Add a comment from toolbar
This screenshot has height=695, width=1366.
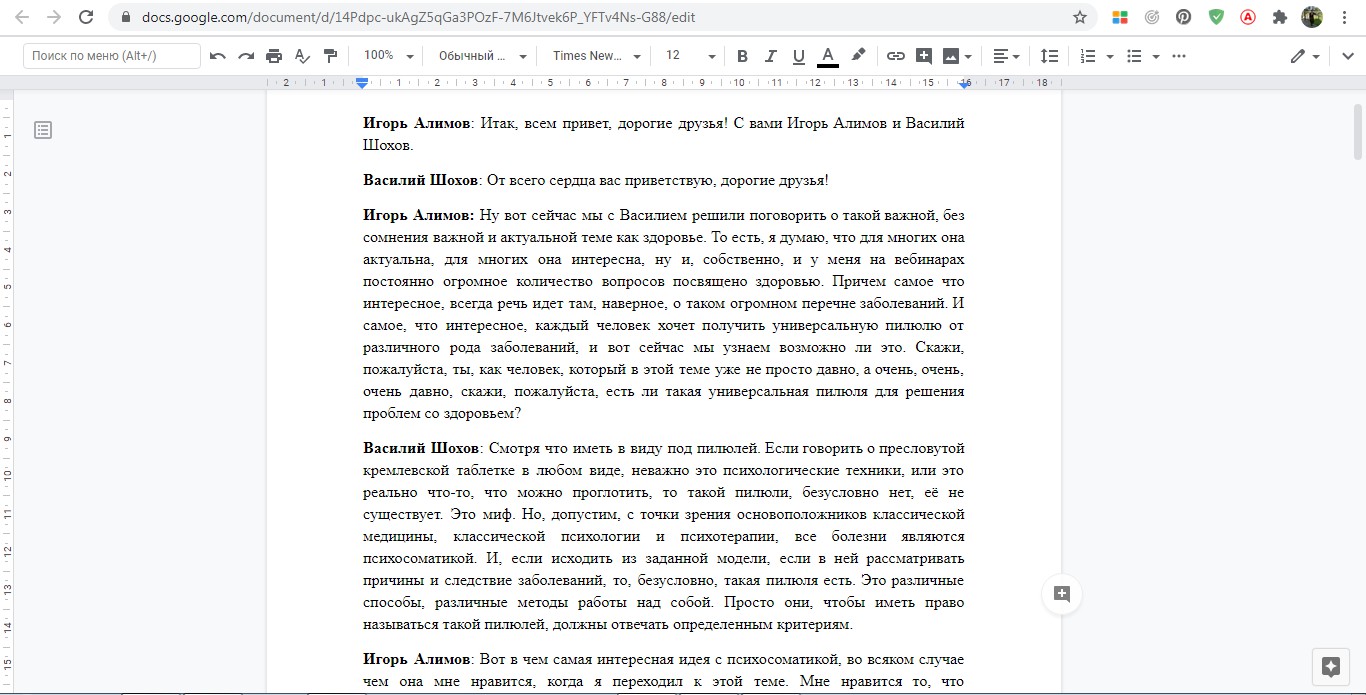pos(924,56)
